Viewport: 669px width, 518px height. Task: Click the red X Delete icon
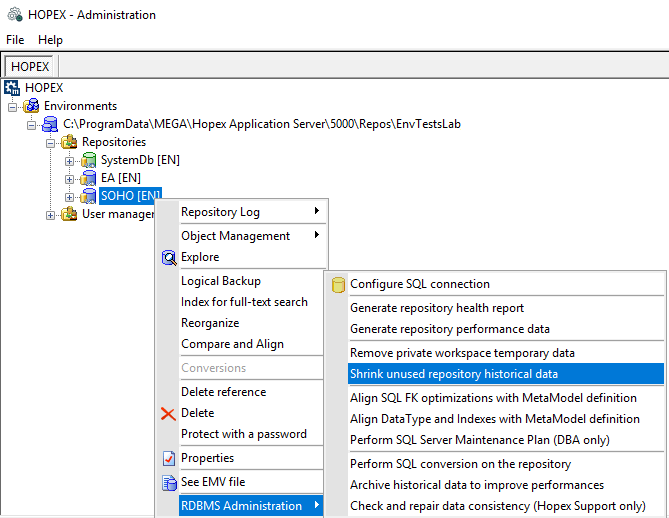(x=169, y=413)
